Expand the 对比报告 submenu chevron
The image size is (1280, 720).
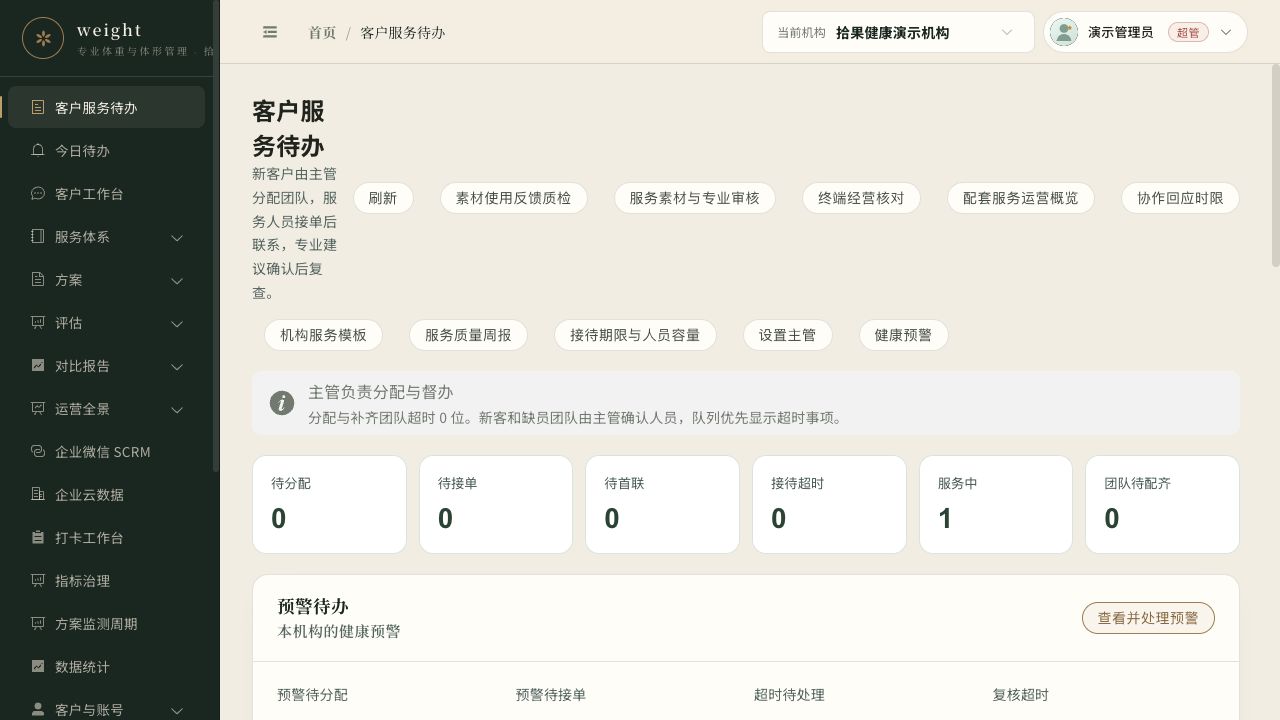tap(177, 366)
